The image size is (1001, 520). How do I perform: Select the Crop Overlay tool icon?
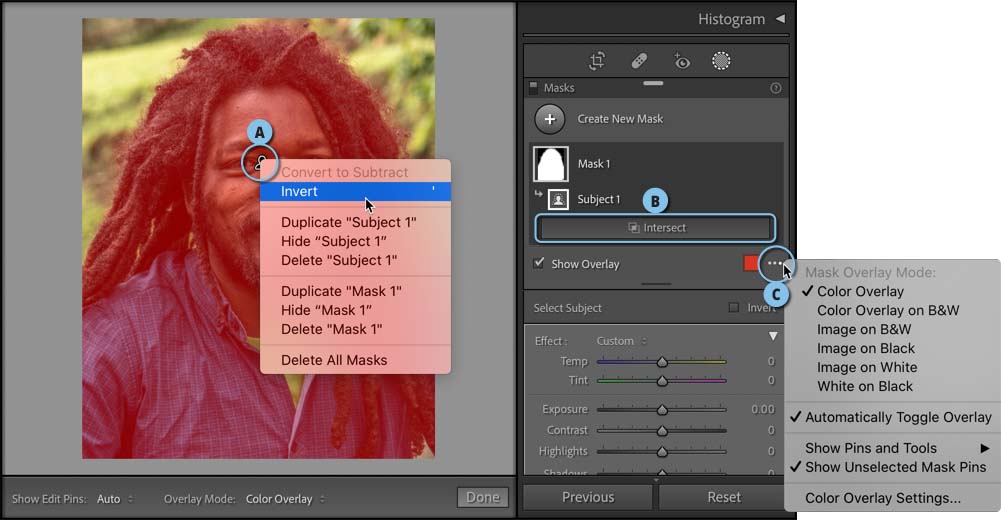tap(597, 61)
